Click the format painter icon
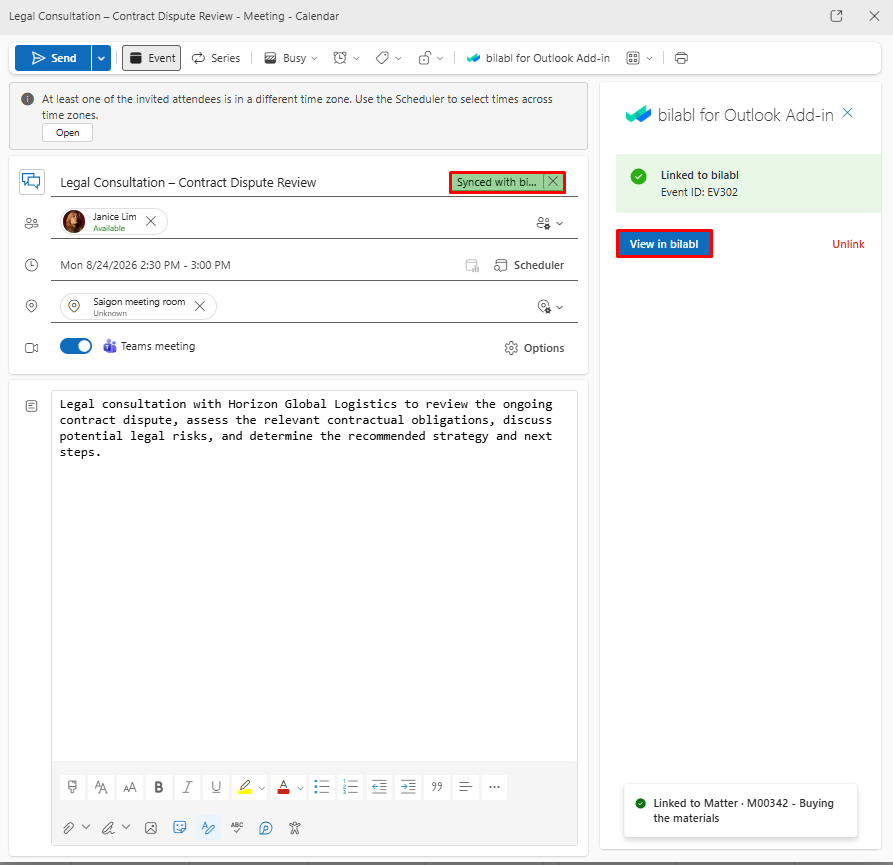The height and width of the screenshot is (865, 893). click(x=72, y=787)
